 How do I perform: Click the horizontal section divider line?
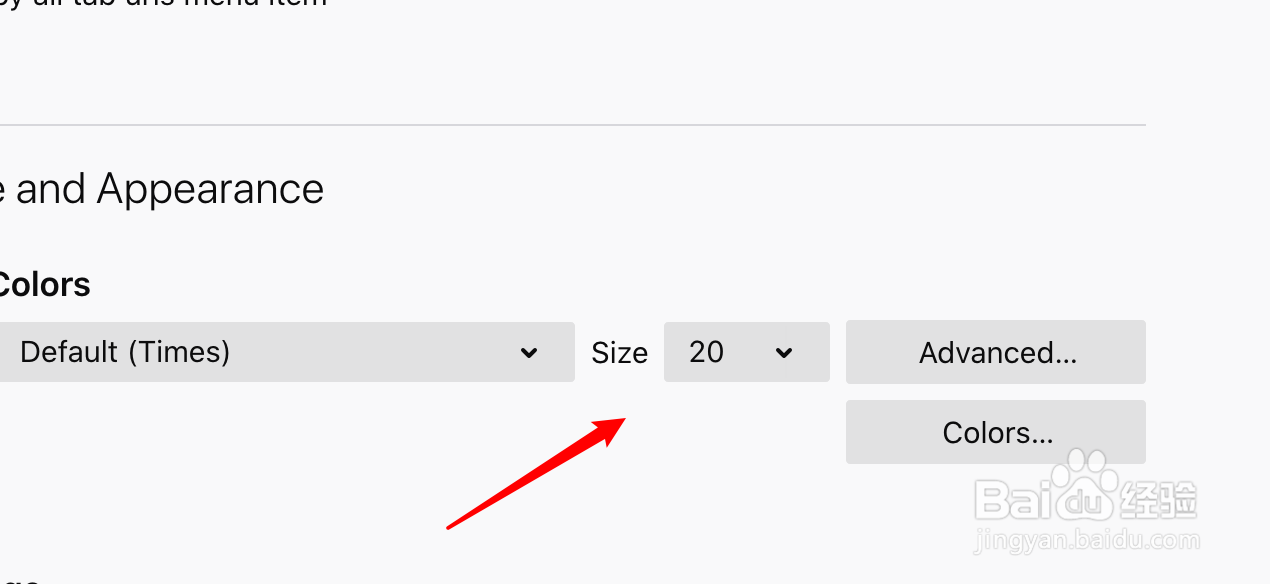(573, 125)
